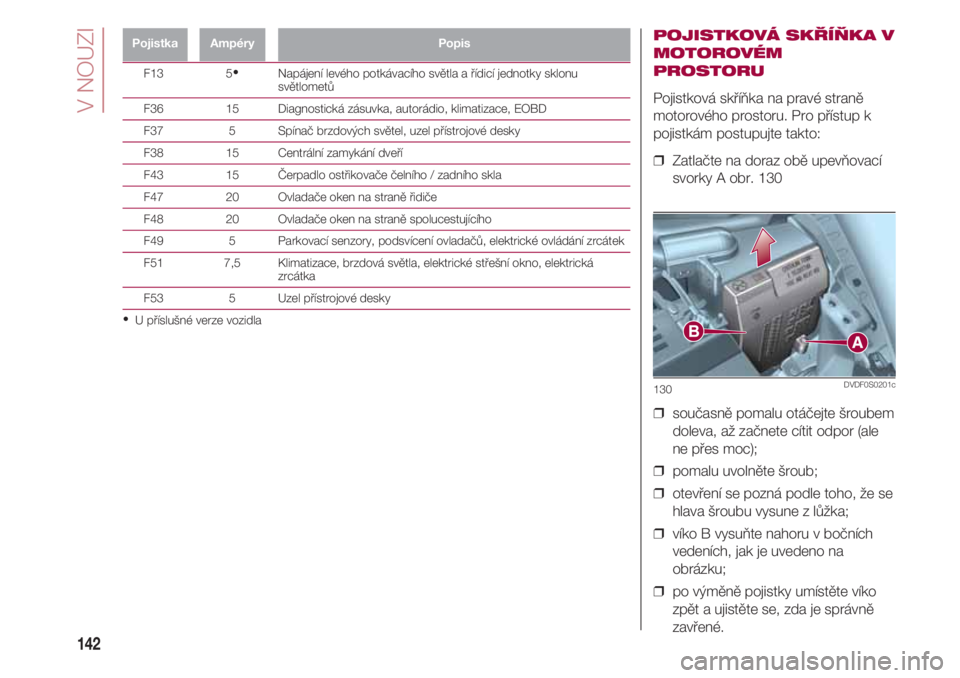Screen dimensions: 960x678
Task: Select fuse cell 'F47'
Action: pyautogui.click(x=153, y=197)
